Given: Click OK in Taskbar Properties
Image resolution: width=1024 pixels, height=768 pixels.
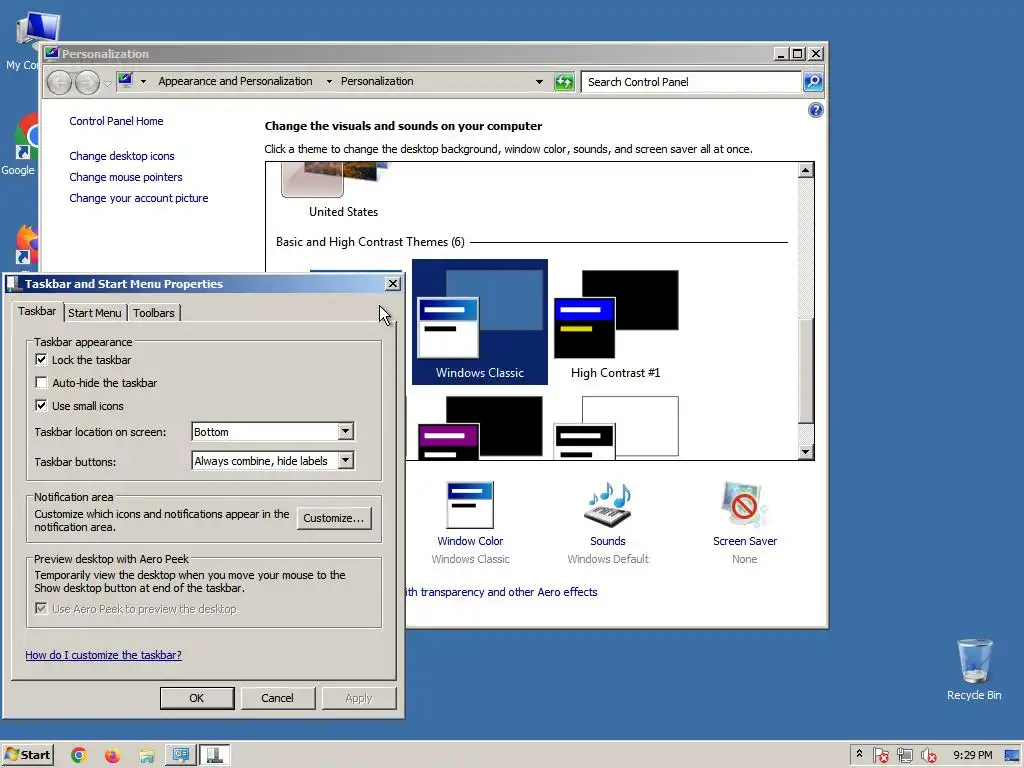Looking at the screenshot, I should [x=197, y=698].
